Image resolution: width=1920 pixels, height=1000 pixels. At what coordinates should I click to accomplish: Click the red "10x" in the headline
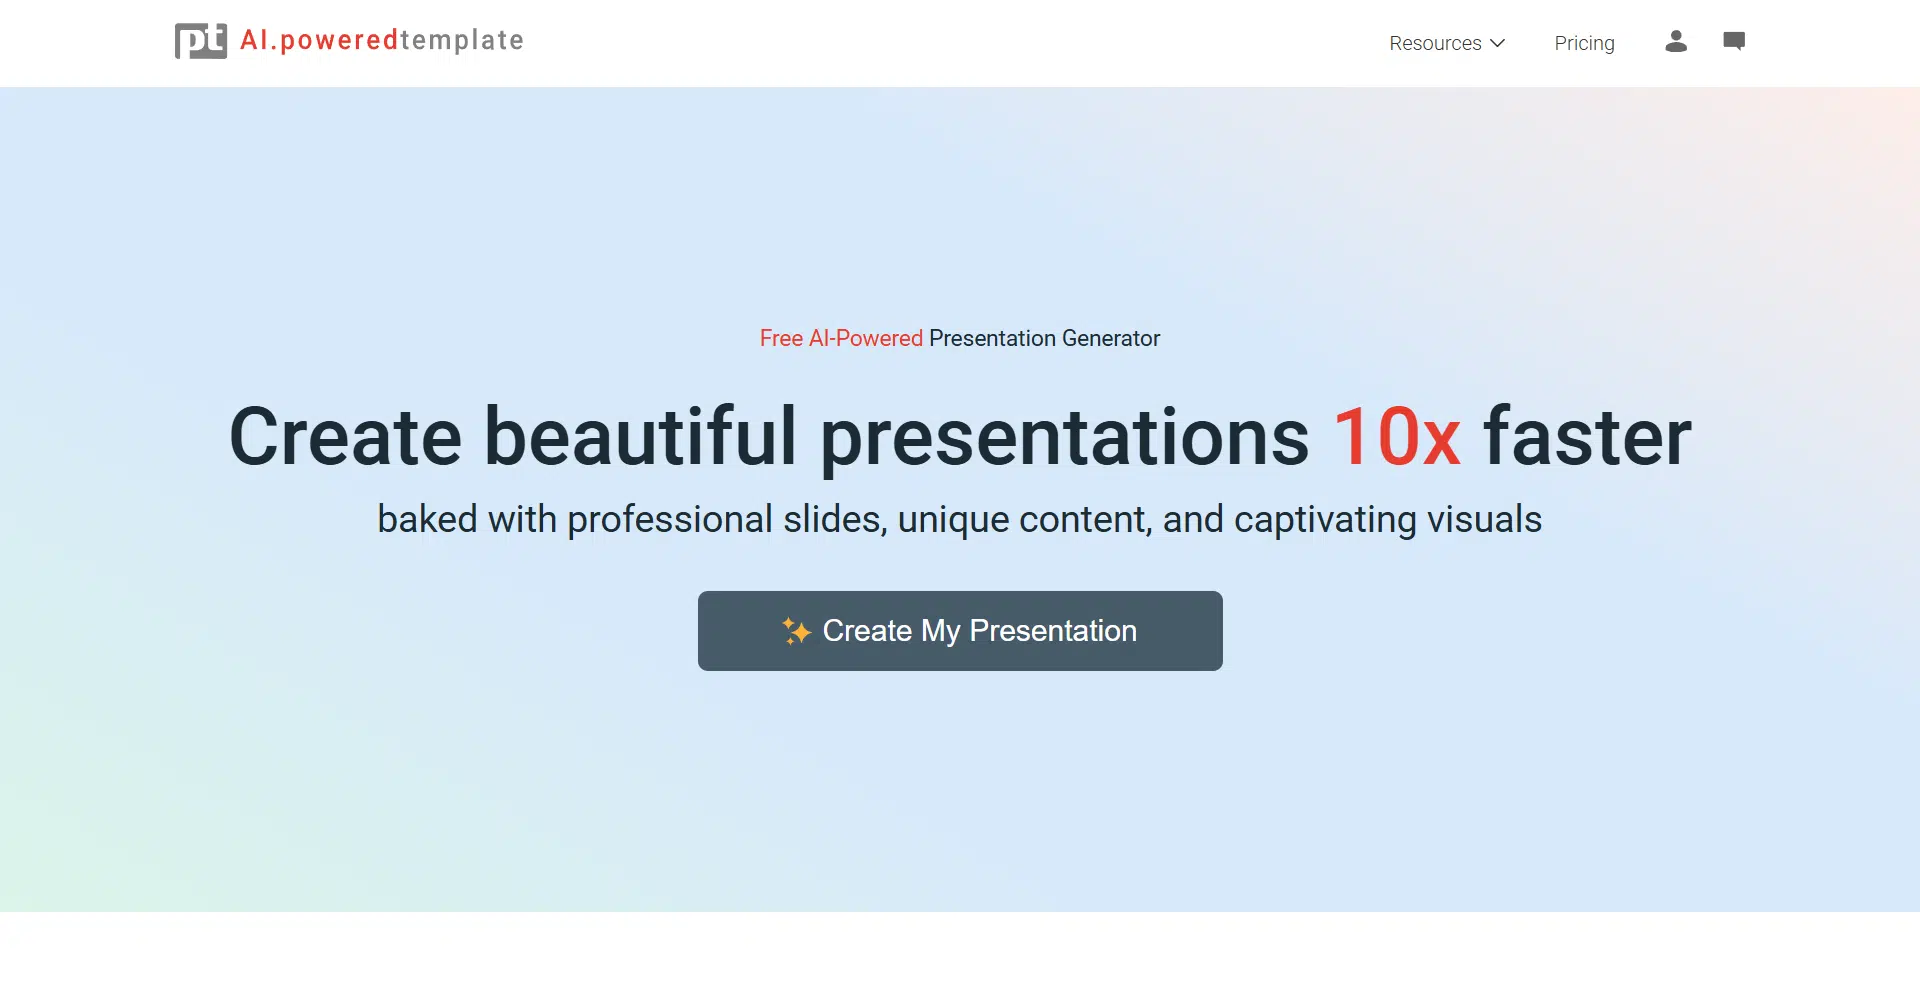pos(1397,436)
